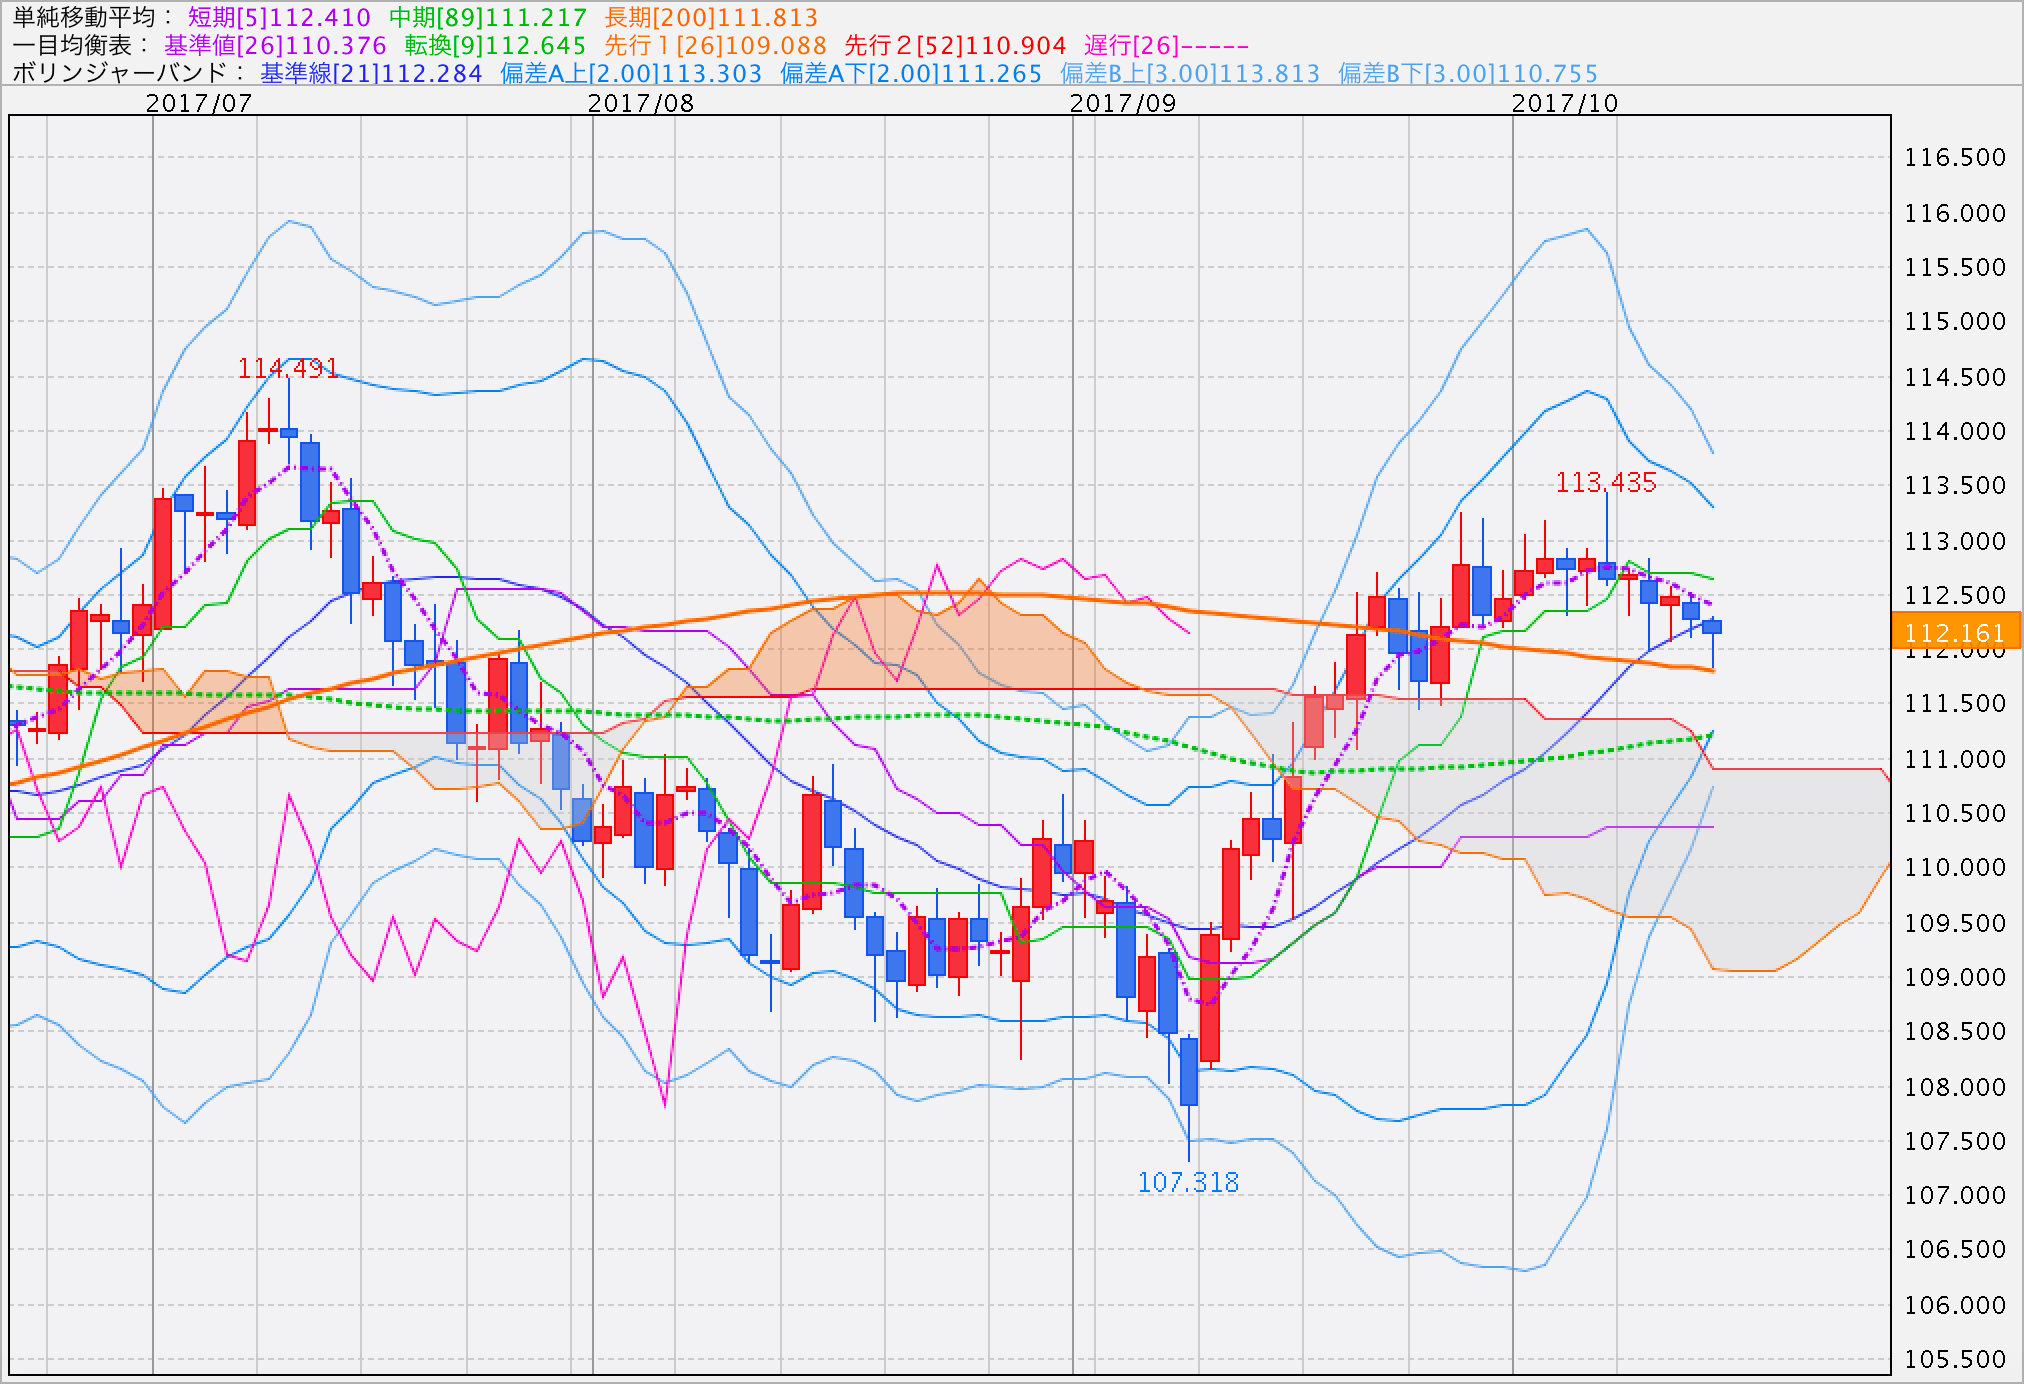This screenshot has width=2024, height=1384.
Task: Click the 112.500 price axis label
Action: pyautogui.click(x=1955, y=595)
